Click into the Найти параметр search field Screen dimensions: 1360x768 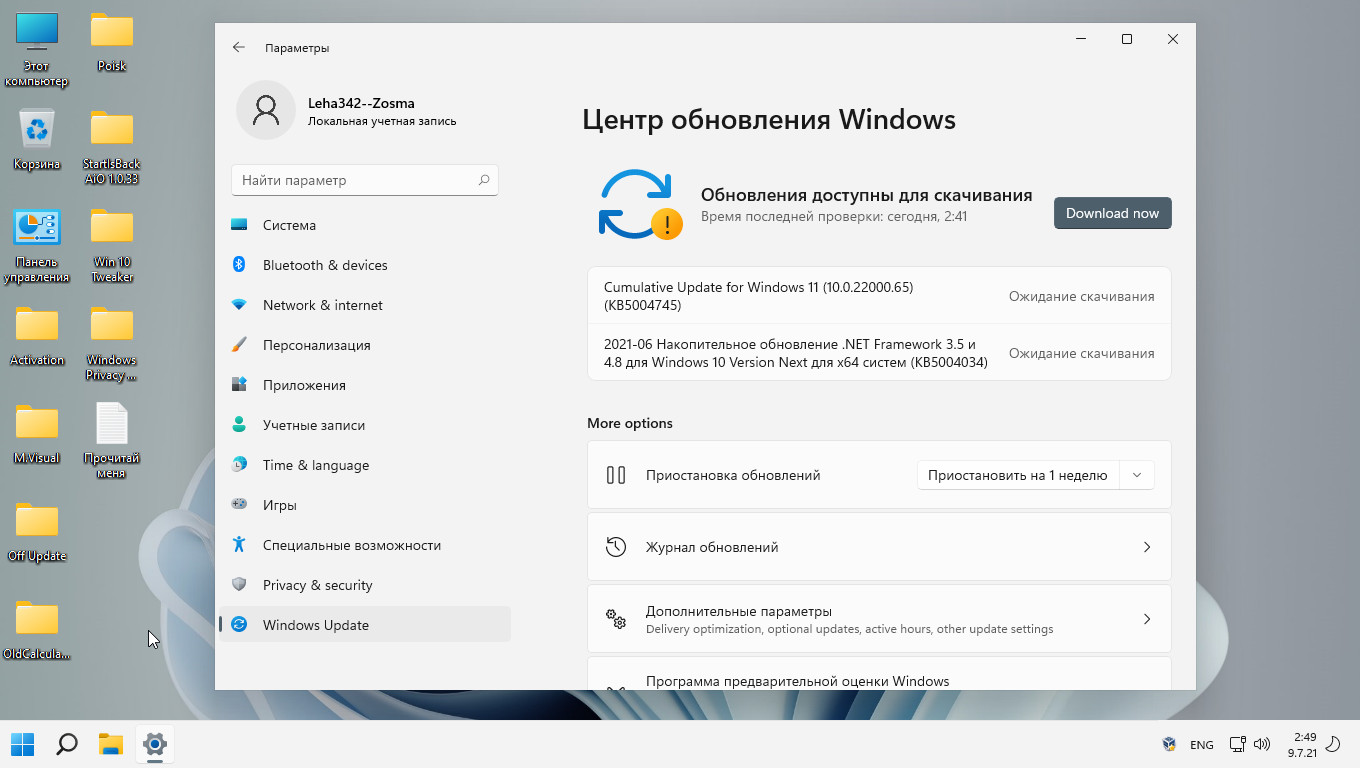tap(364, 180)
